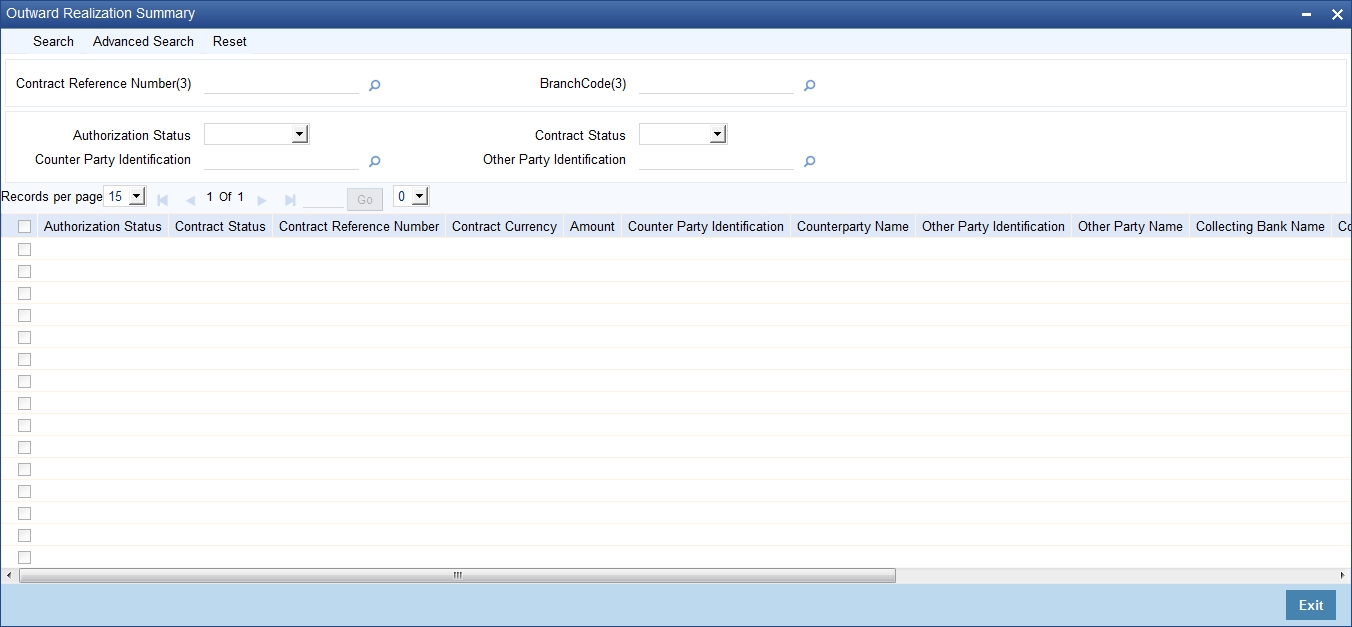Screen dimensions: 1352x627
Task: Tick the second row checkbox in grid
Action: 25,271
